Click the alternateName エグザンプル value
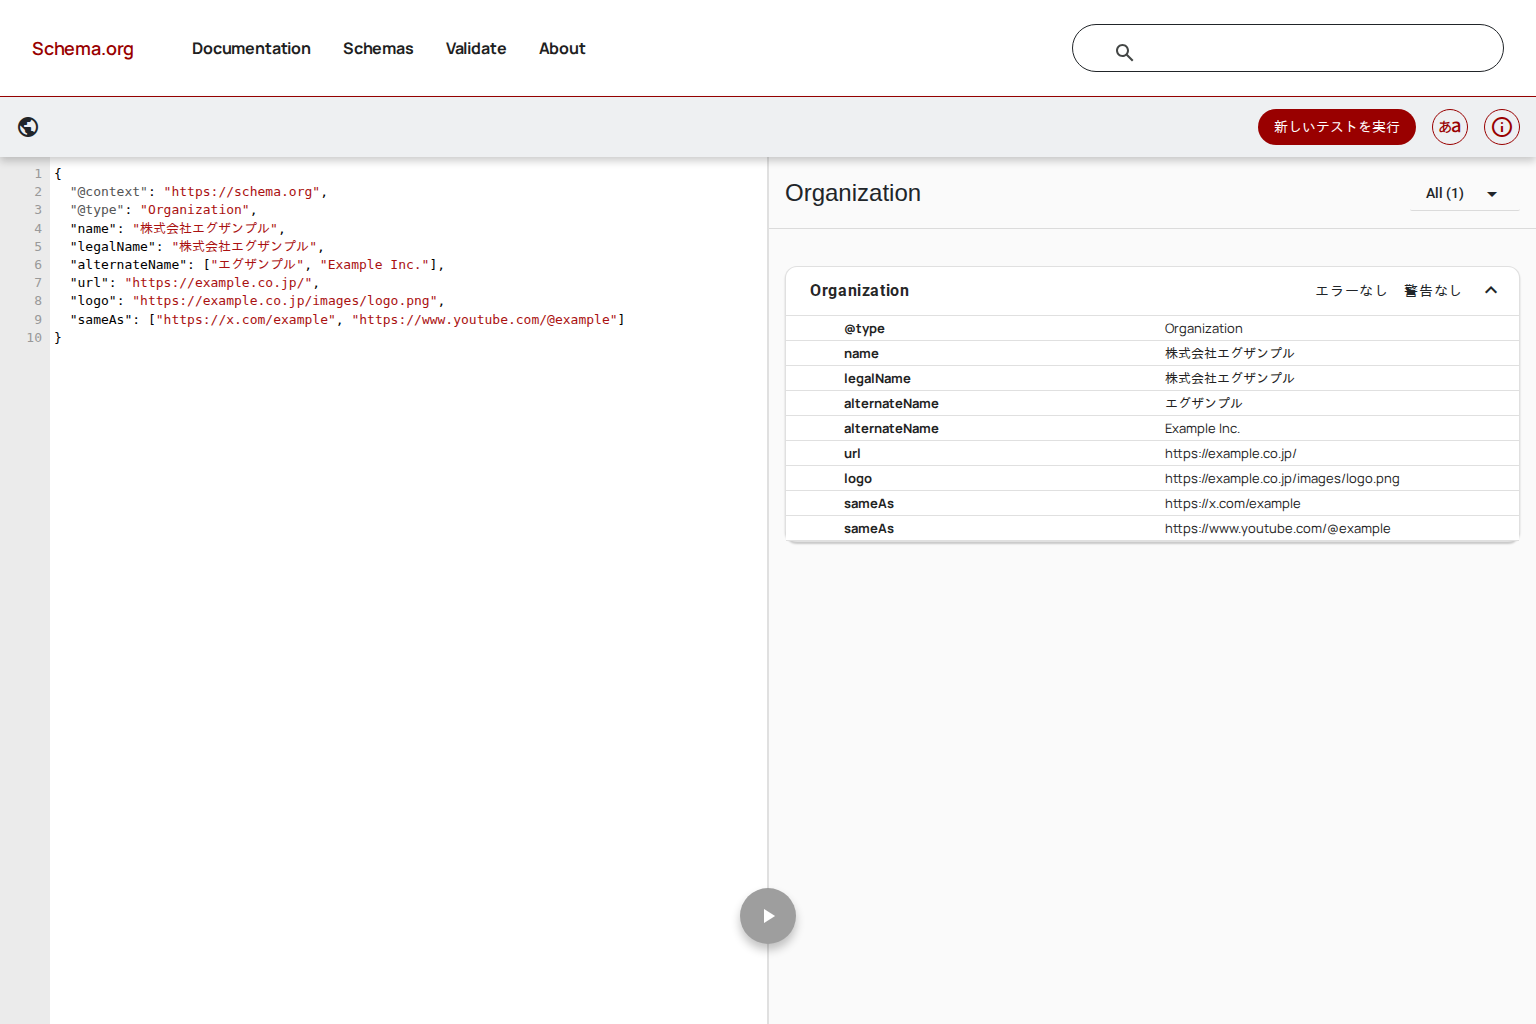This screenshot has width=1536, height=1024. 1203,403
